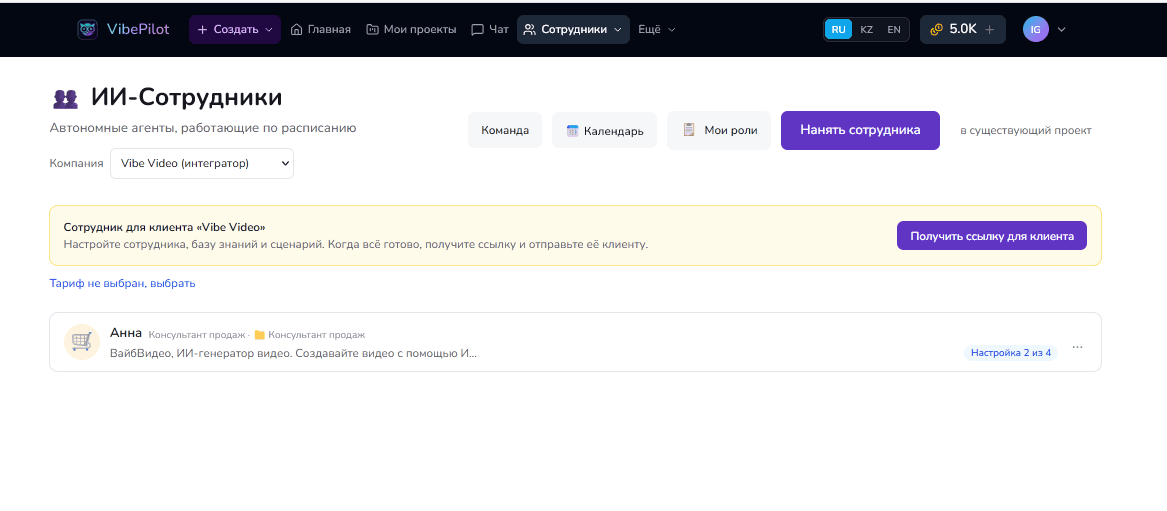Open the Чат page
This screenshot has width=1167, height=511.
(x=490, y=30)
